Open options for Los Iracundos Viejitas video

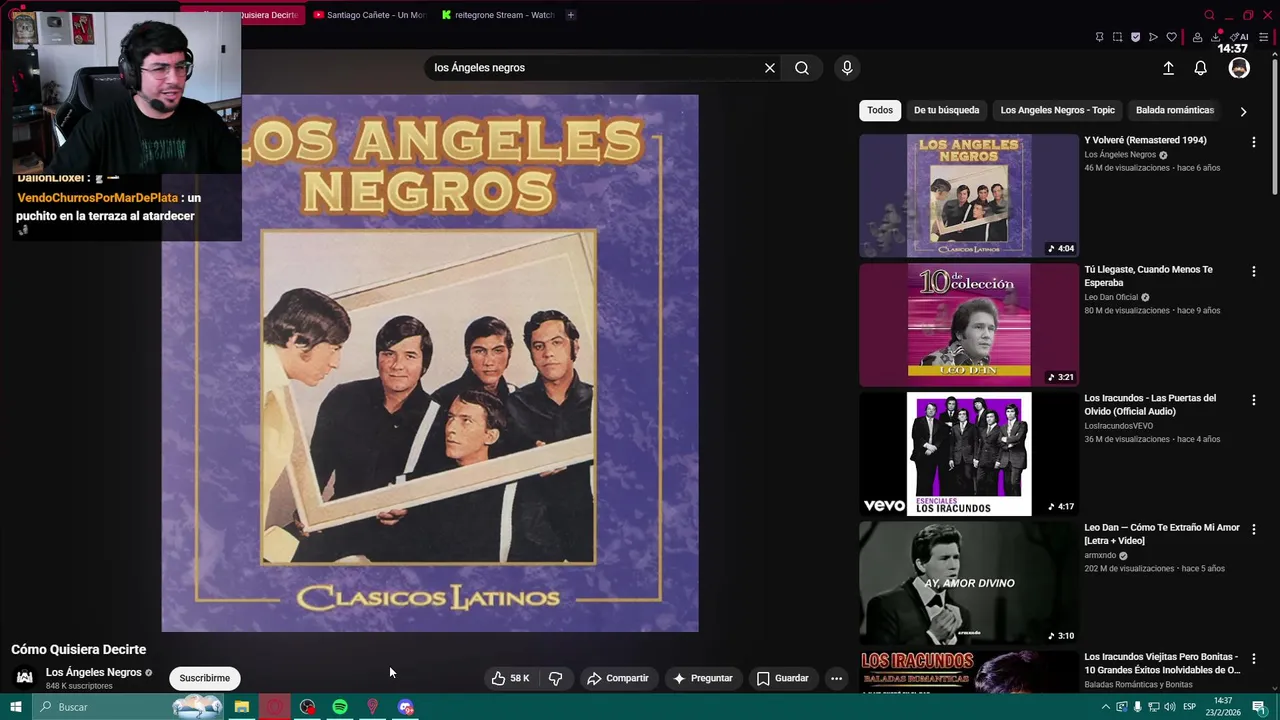click(x=1253, y=658)
